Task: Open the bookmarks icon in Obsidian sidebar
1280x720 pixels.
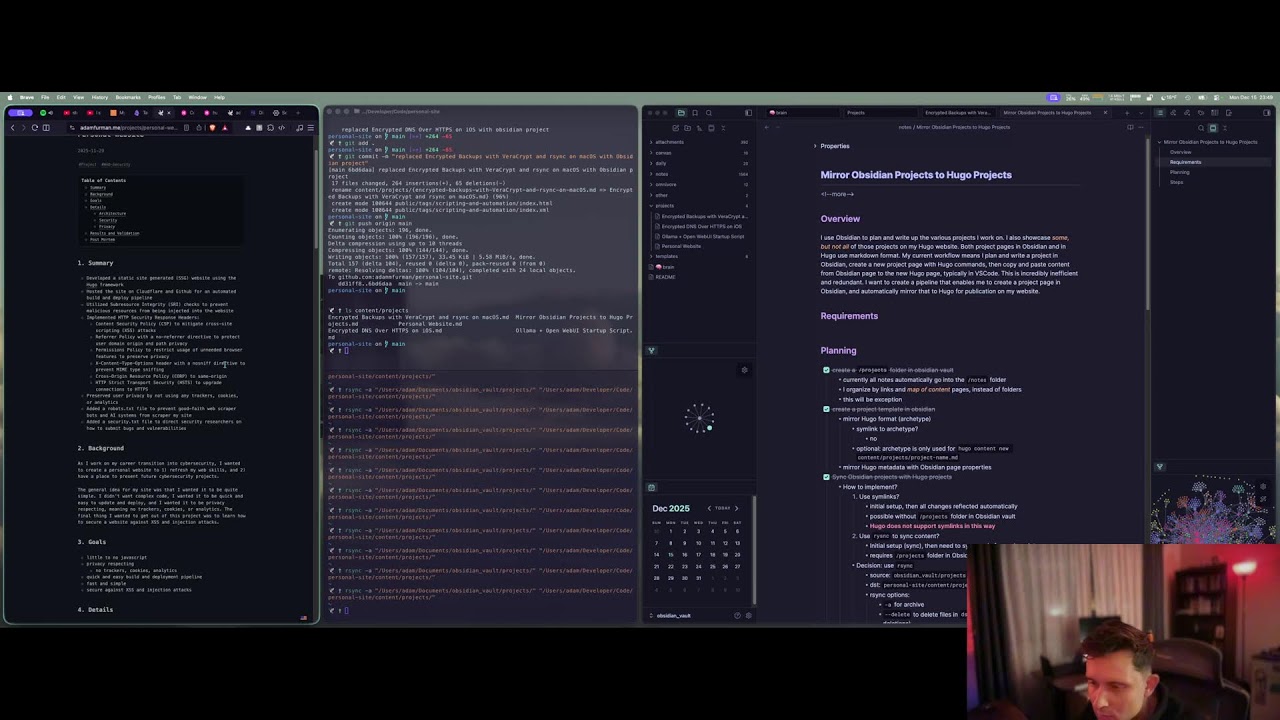Action: tap(695, 113)
